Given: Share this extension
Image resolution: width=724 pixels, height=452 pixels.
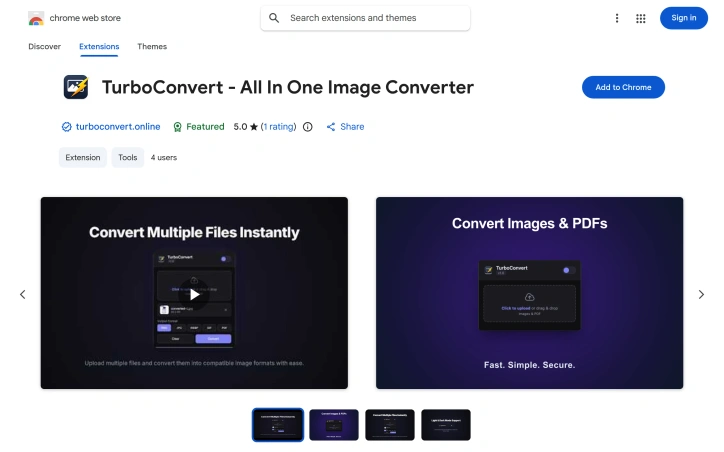Looking at the screenshot, I should click(345, 127).
